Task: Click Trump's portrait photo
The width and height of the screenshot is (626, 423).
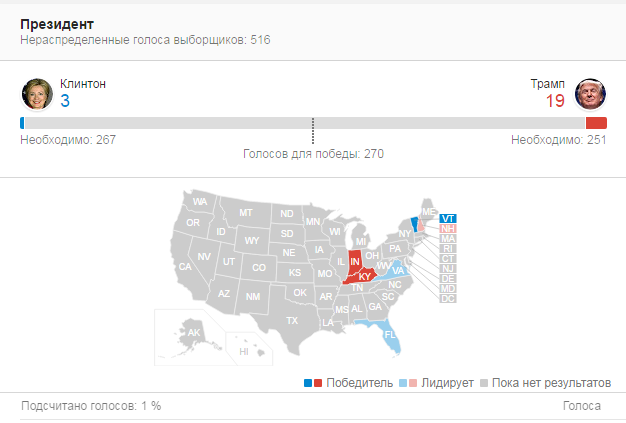Action: pos(590,93)
